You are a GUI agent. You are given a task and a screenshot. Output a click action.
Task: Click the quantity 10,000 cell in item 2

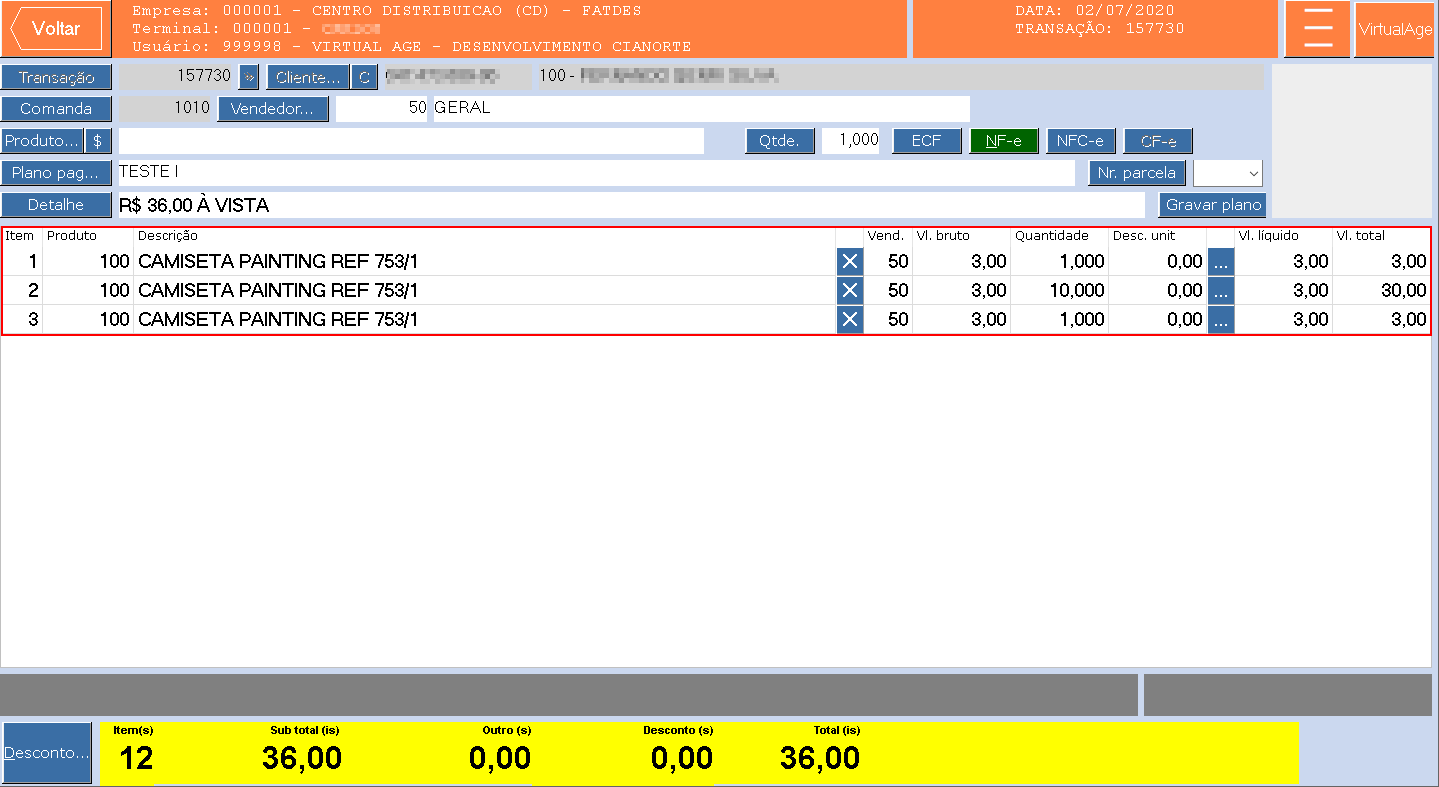(1060, 291)
